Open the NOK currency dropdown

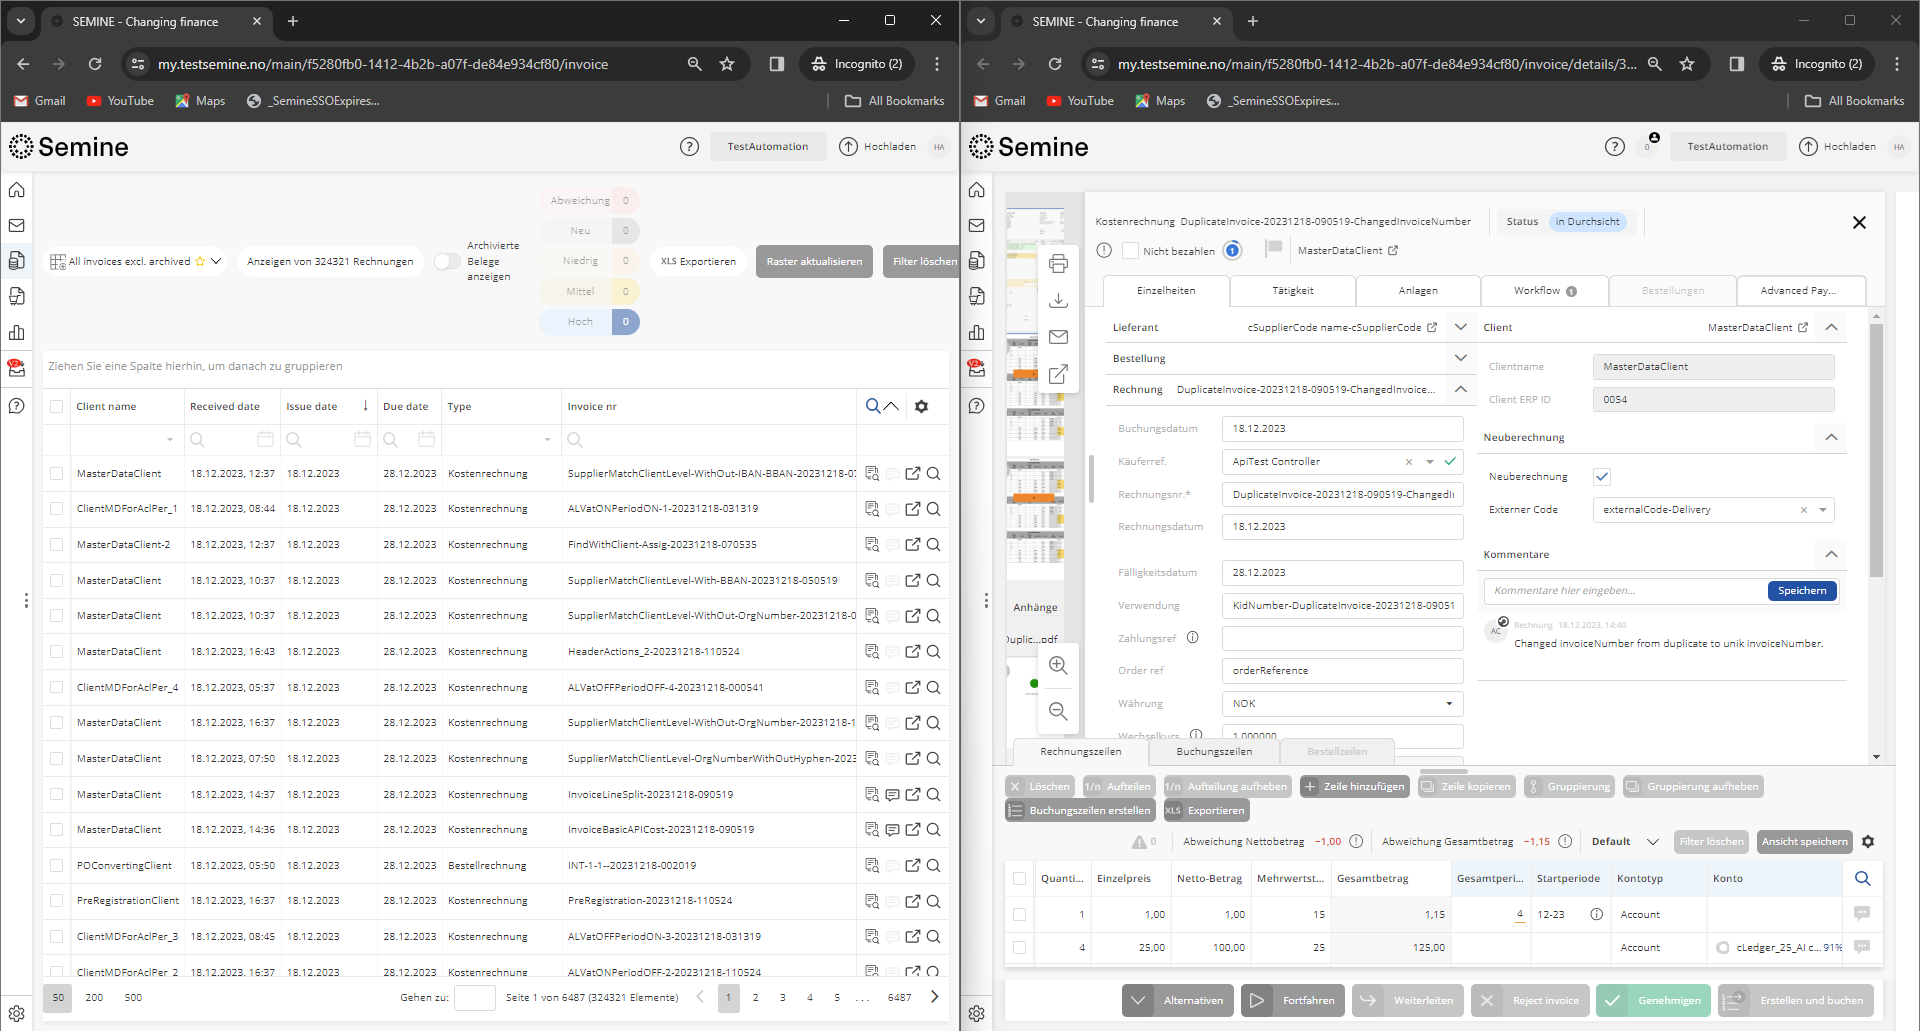tap(1447, 703)
